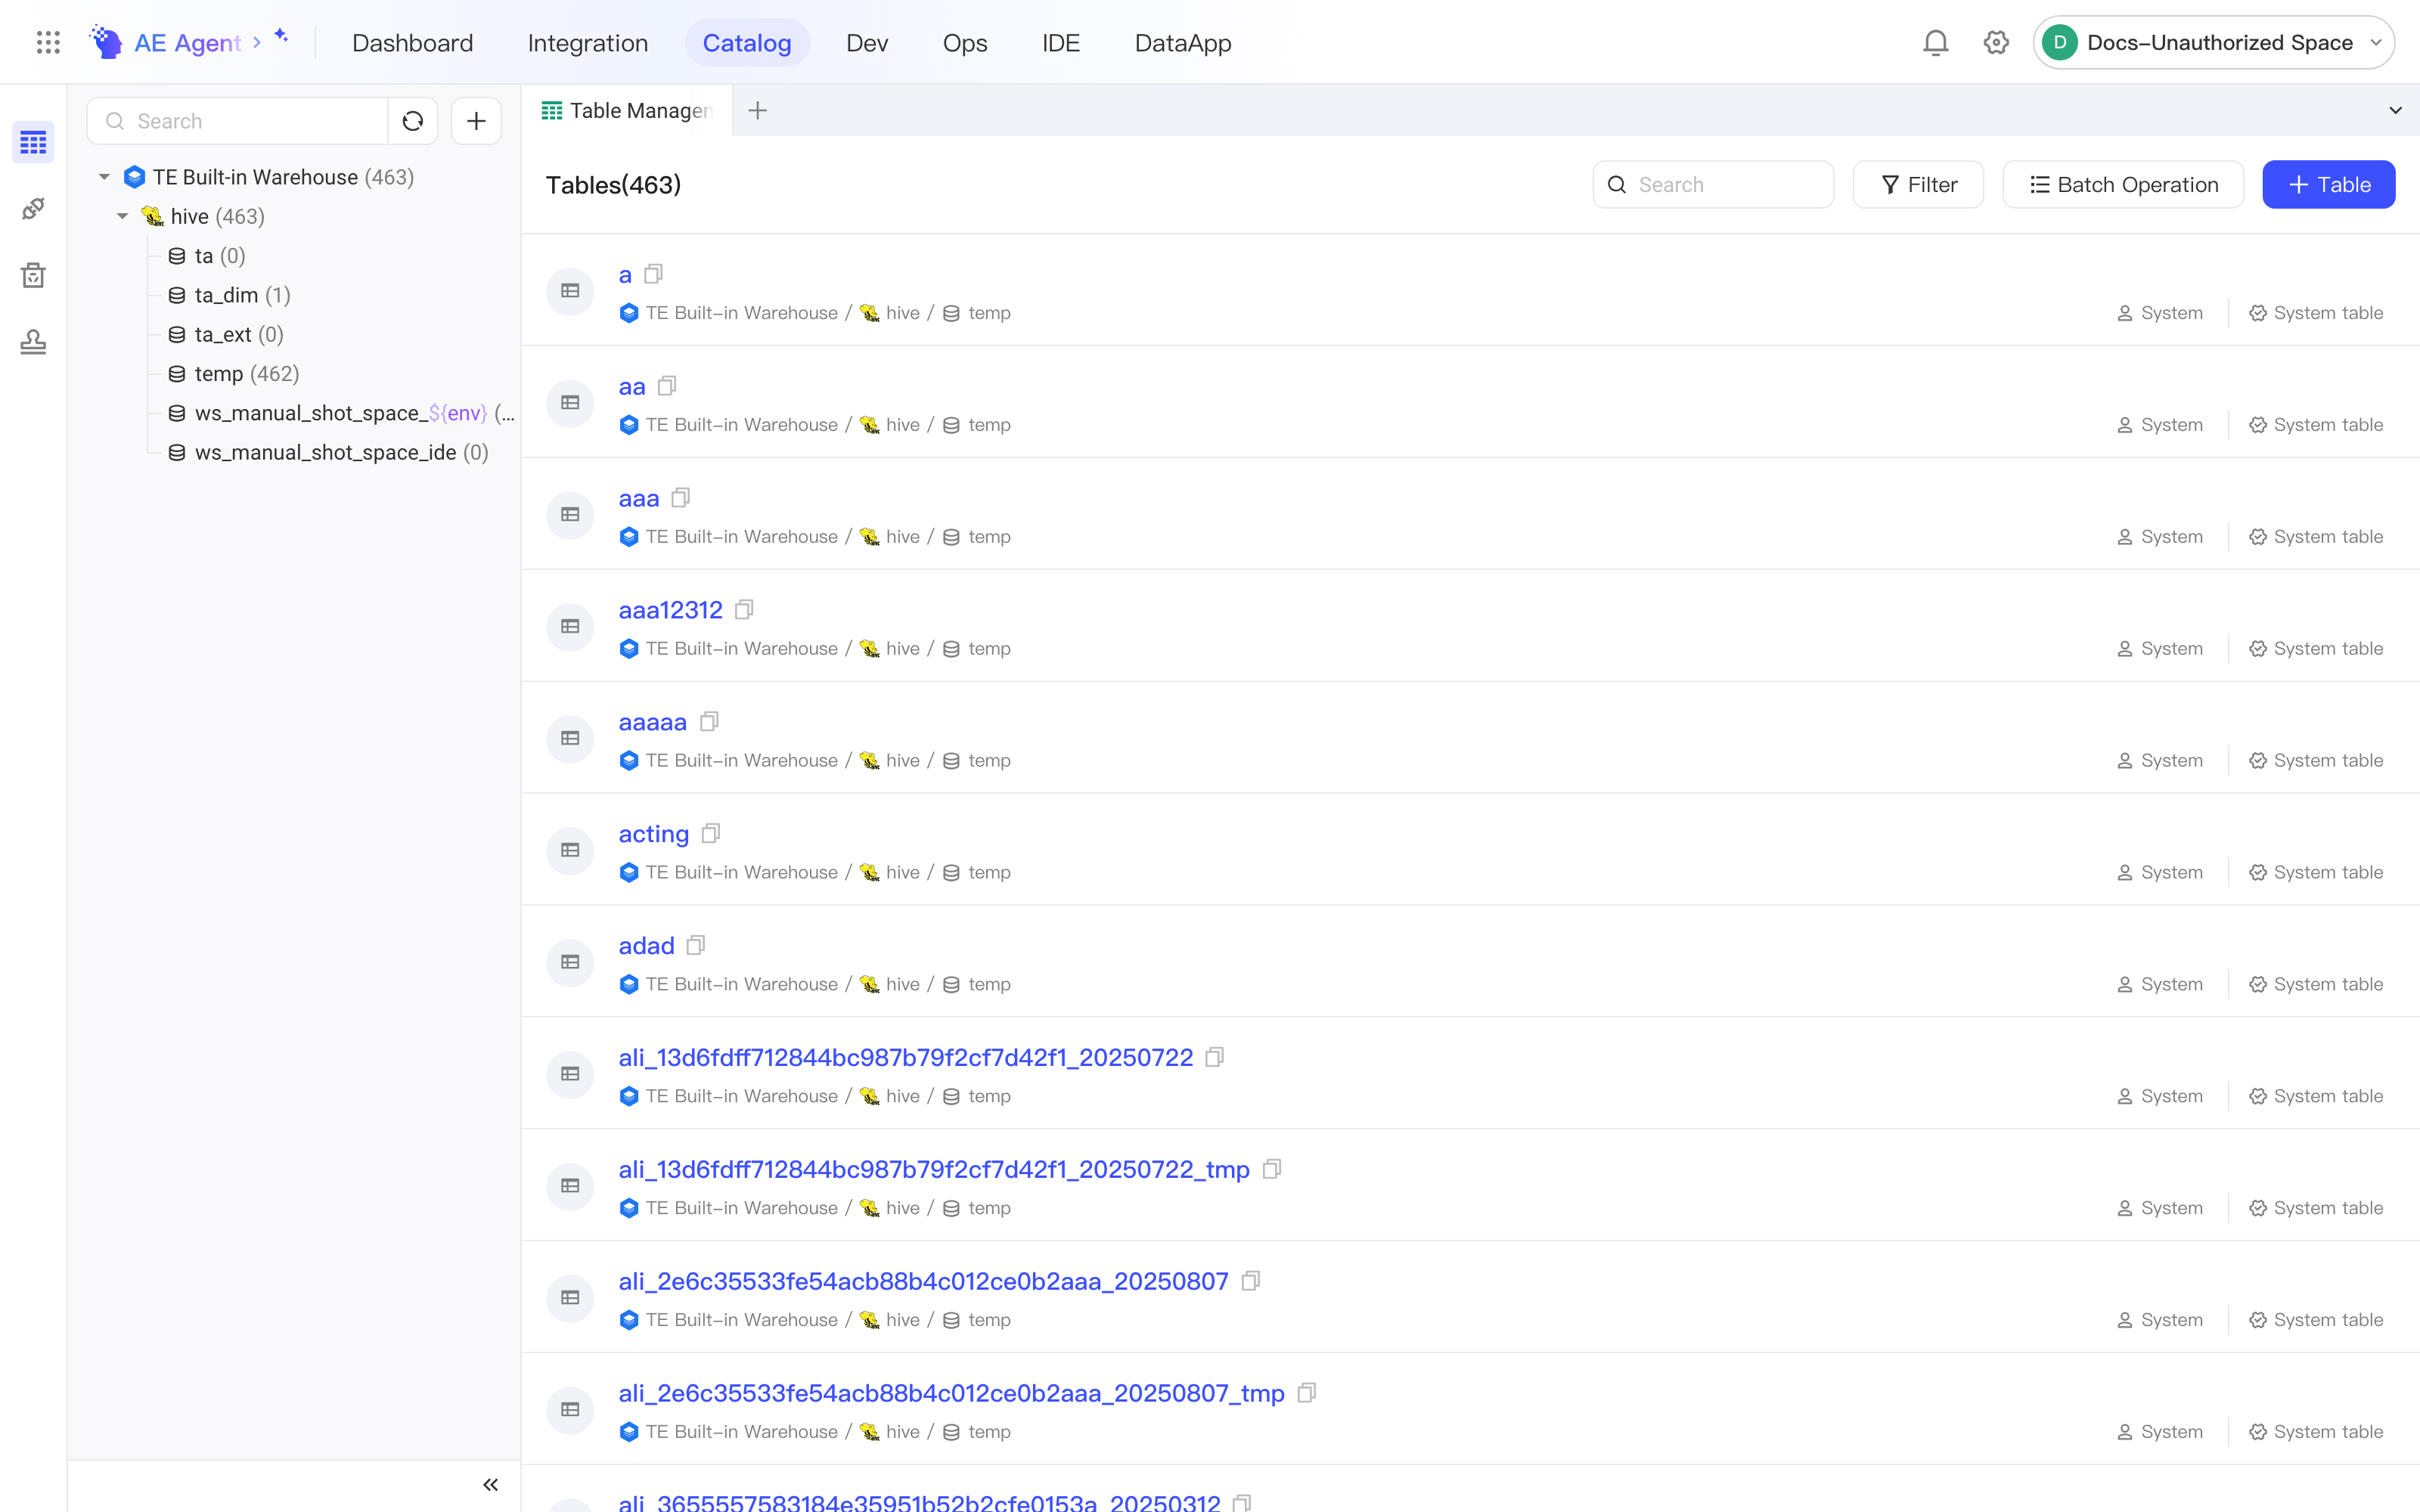Add a new tab with plus icon
The height and width of the screenshot is (1512, 2420).
758,110
